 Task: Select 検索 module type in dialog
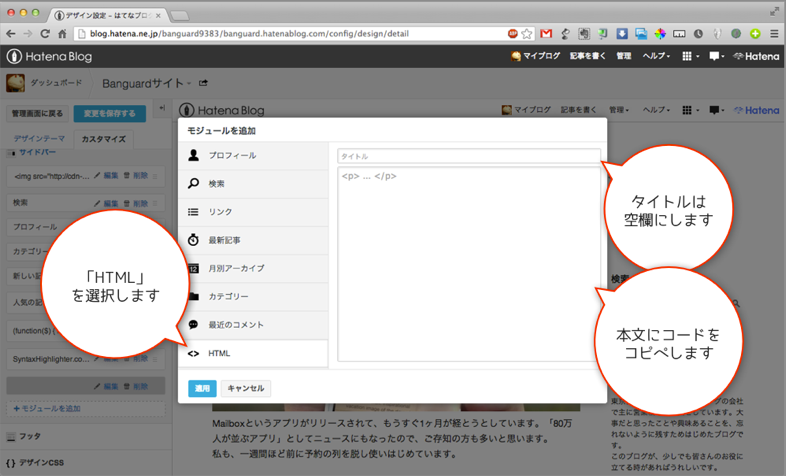pos(253,183)
